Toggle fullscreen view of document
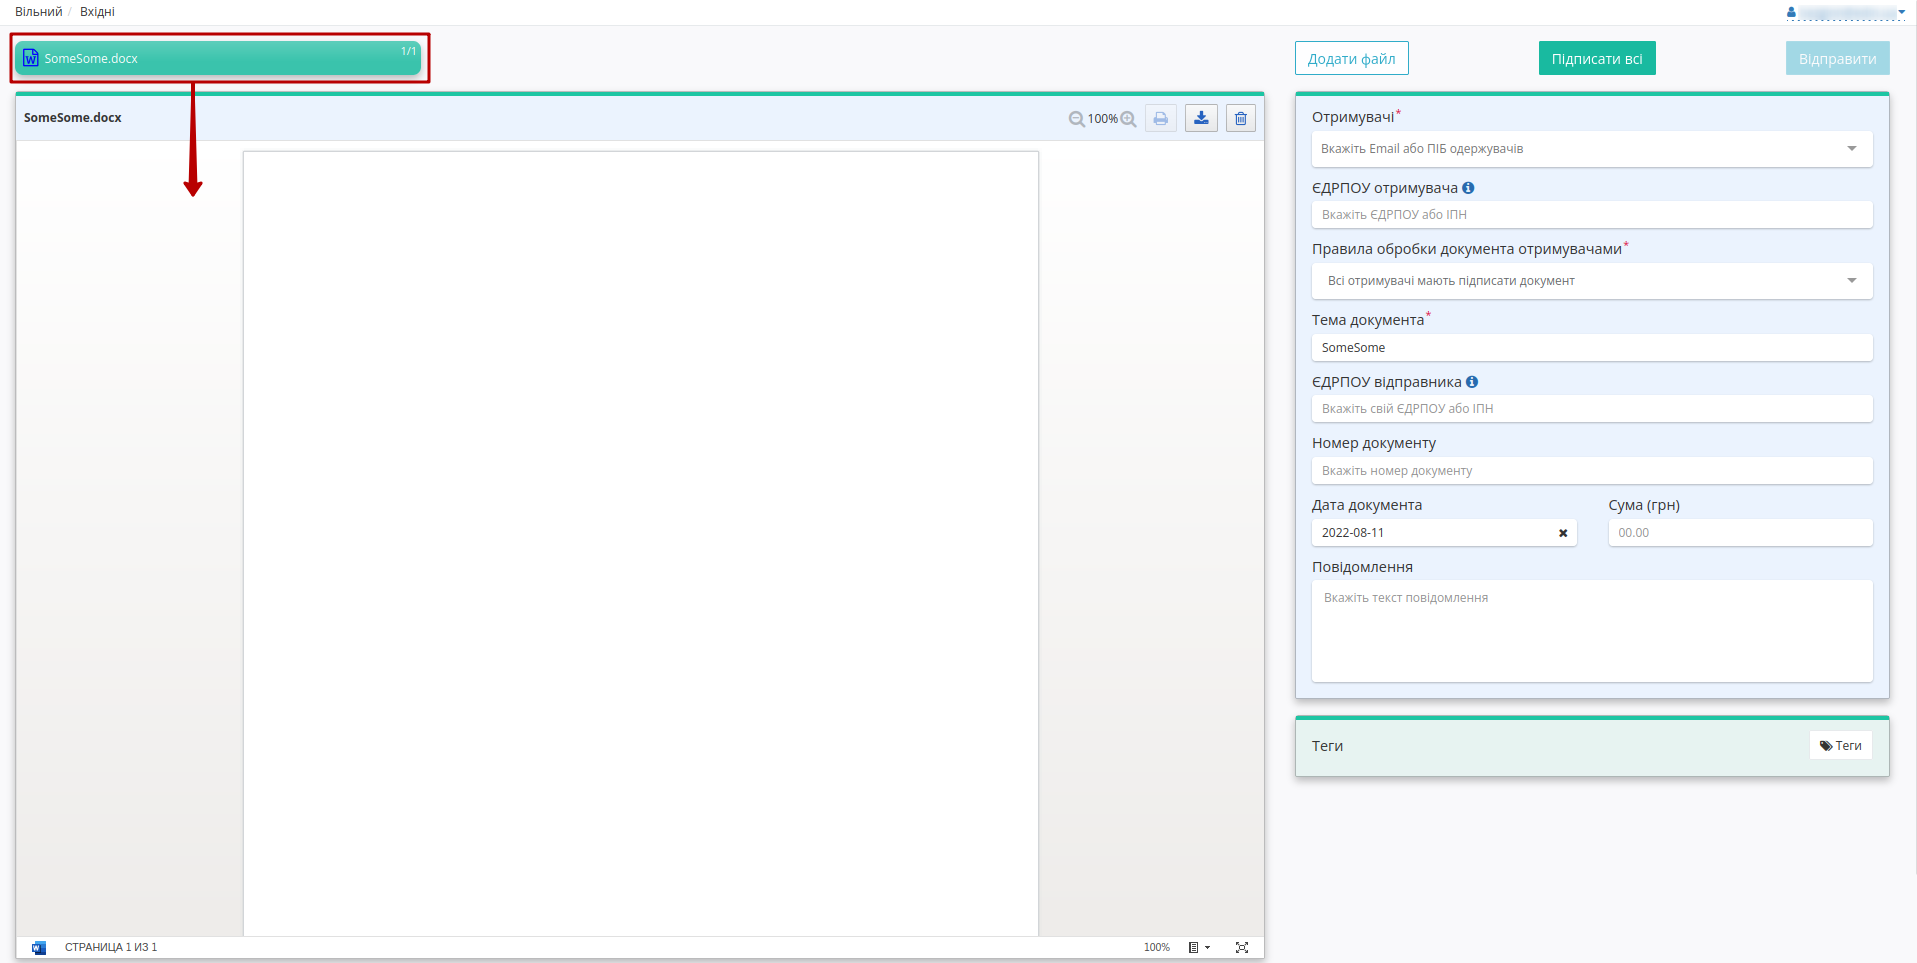This screenshot has width=1917, height=963. coord(1242,947)
